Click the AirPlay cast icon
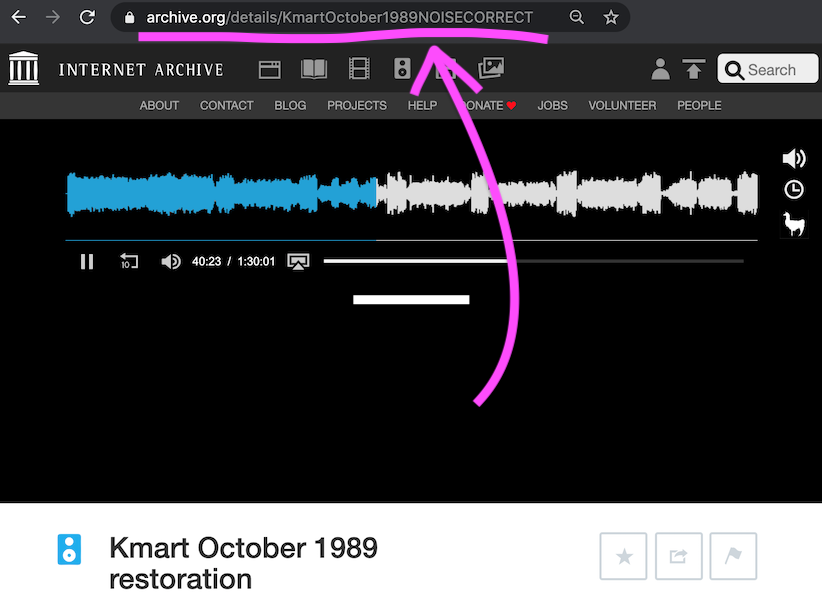 point(298,261)
